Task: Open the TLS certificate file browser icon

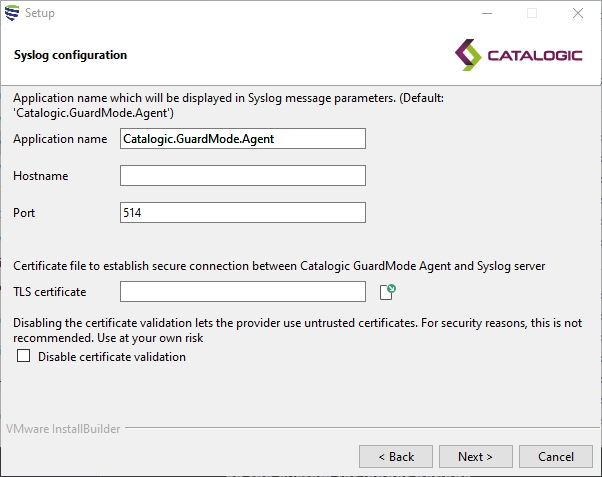Action: click(x=387, y=291)
